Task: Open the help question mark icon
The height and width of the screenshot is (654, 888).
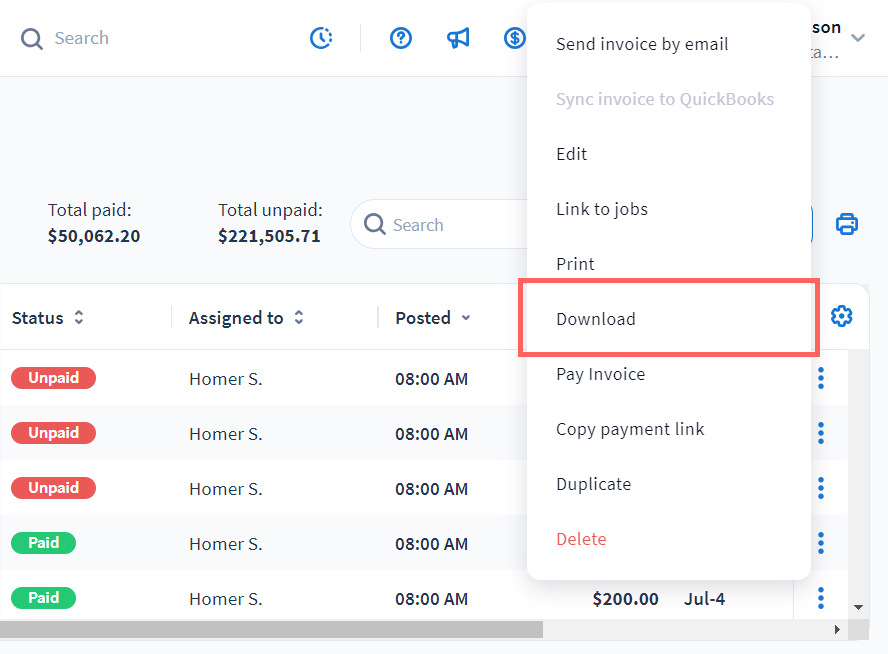Action: click(x=401, y=38)
